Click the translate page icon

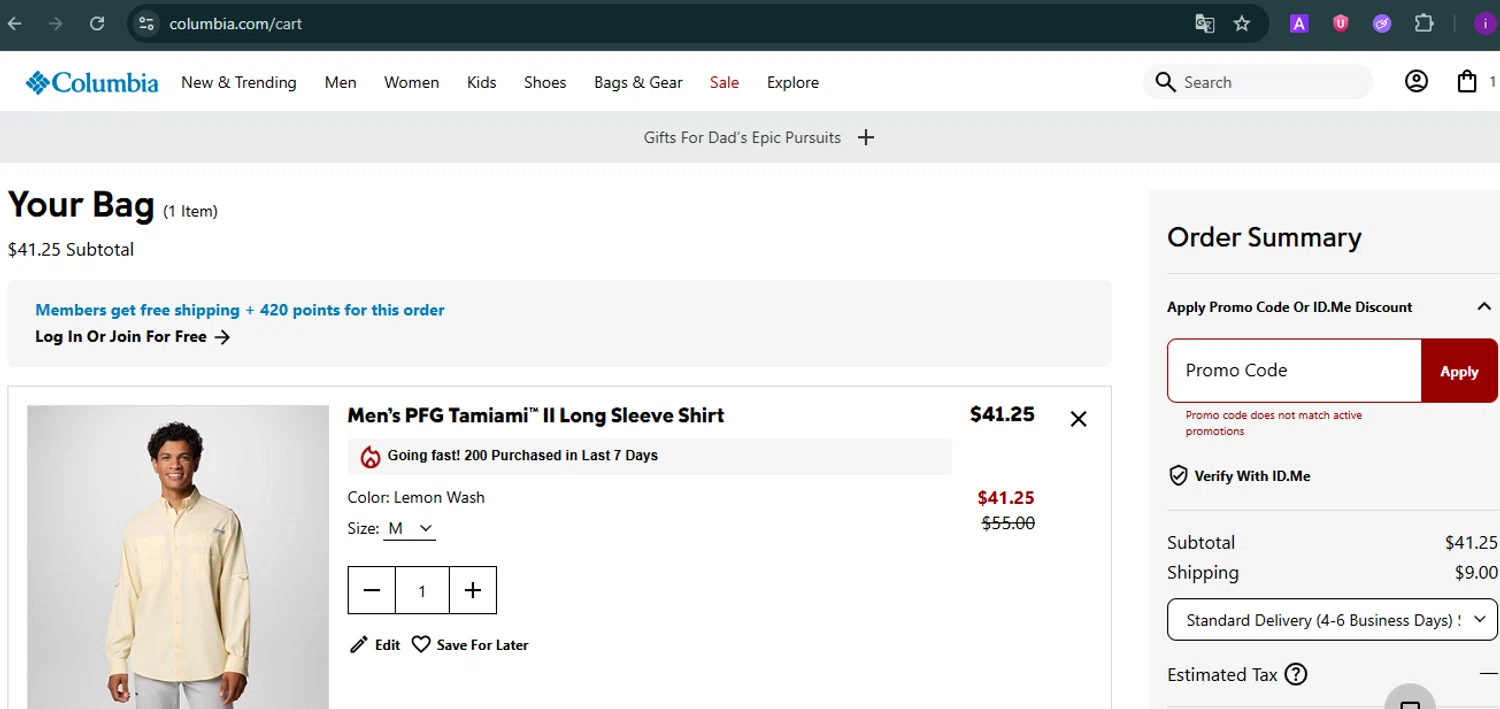(1205, 24)
